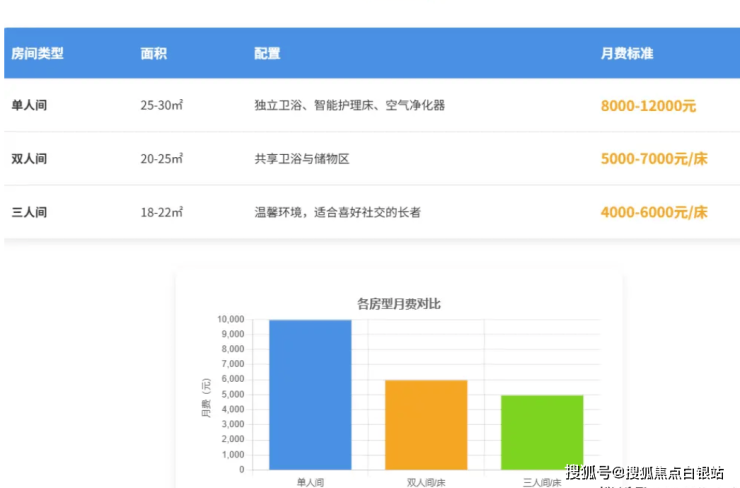The image size is (740, 488).
Task: Click the 月费（元）y-axis title
Action: pos(206,397)
